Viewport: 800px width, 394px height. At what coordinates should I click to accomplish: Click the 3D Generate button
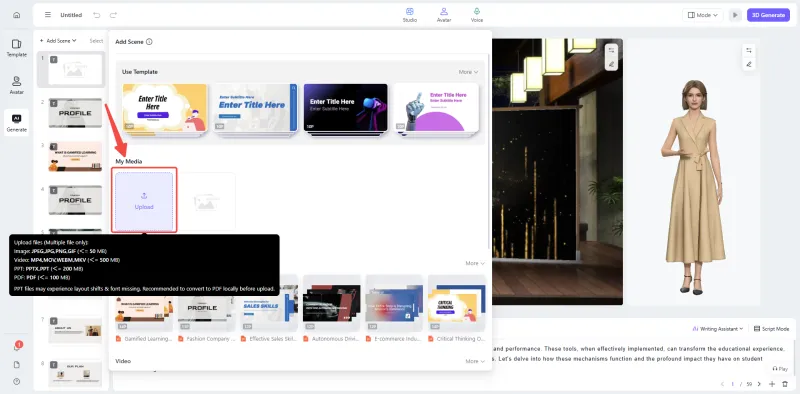pyautogui.click(x=768, y=15)
